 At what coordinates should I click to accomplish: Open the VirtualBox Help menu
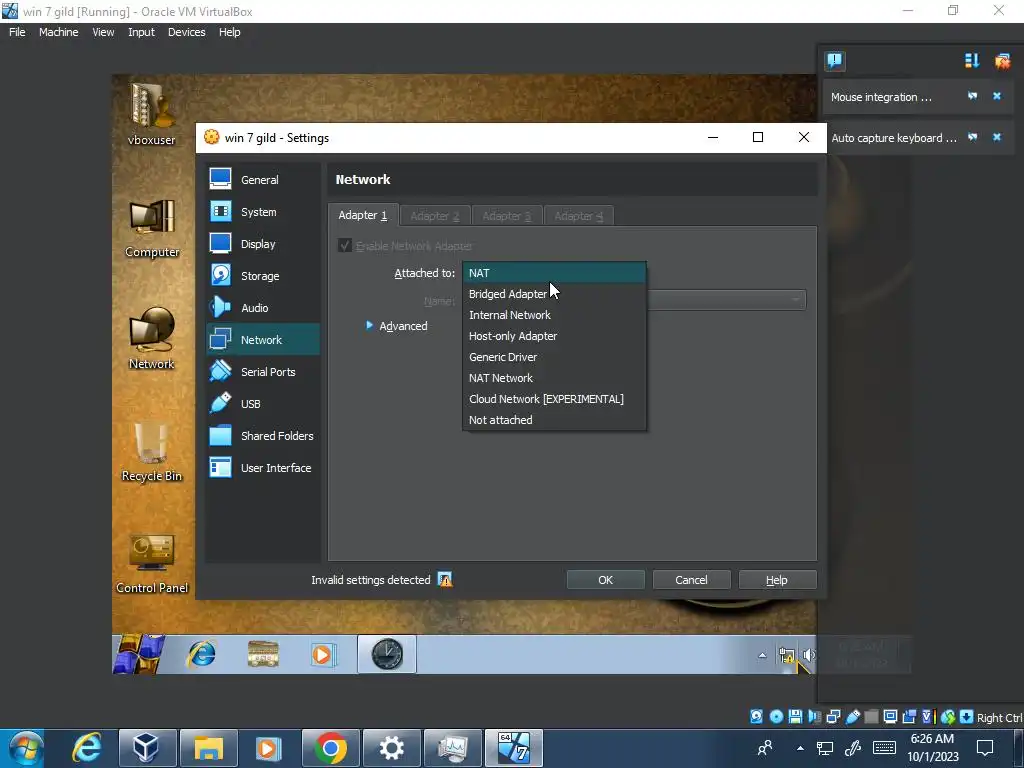point(229,32)
